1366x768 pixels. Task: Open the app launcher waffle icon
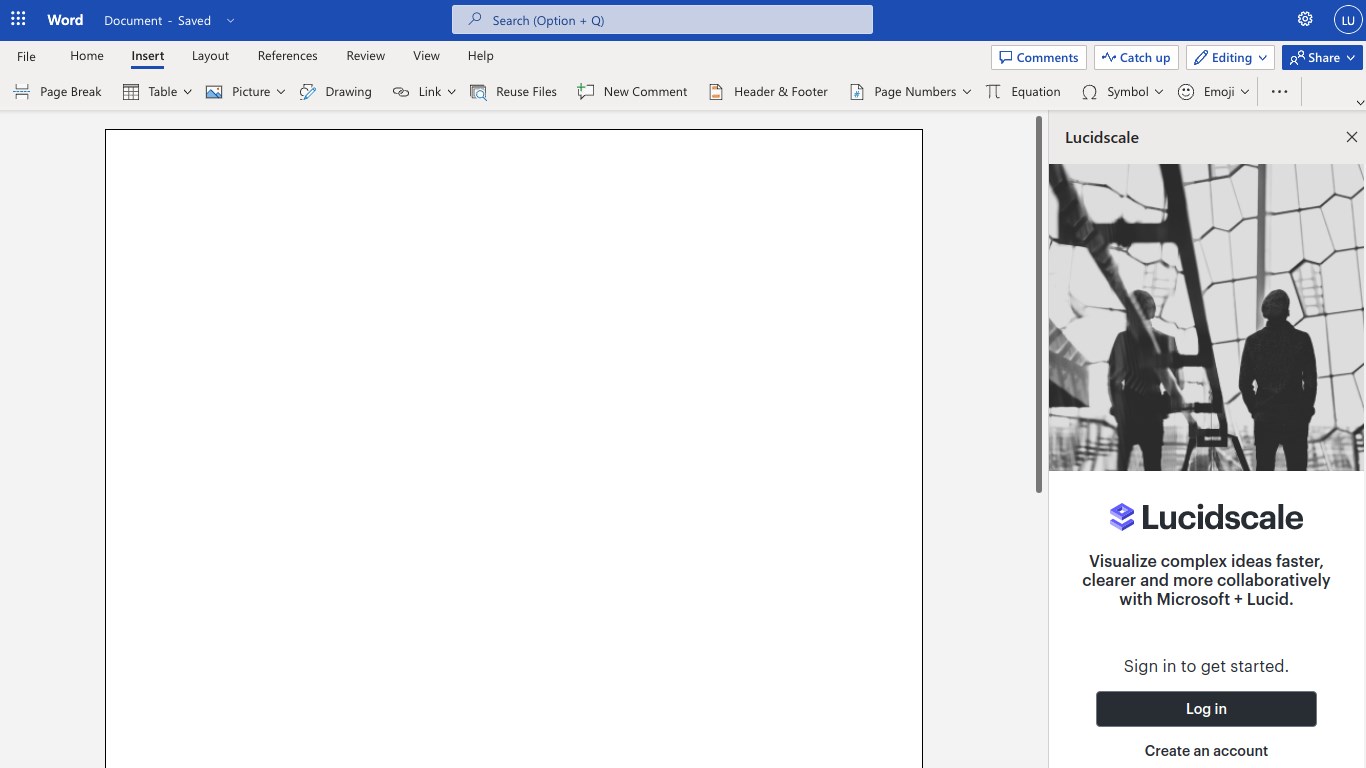18,19
